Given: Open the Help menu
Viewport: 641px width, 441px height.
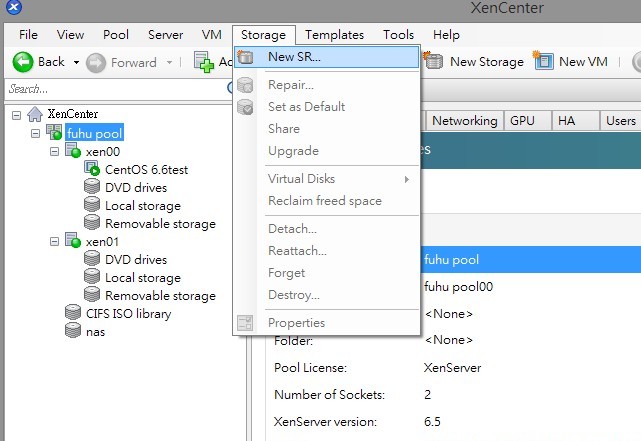Looking at the screenshot, I should pos(446,35).
